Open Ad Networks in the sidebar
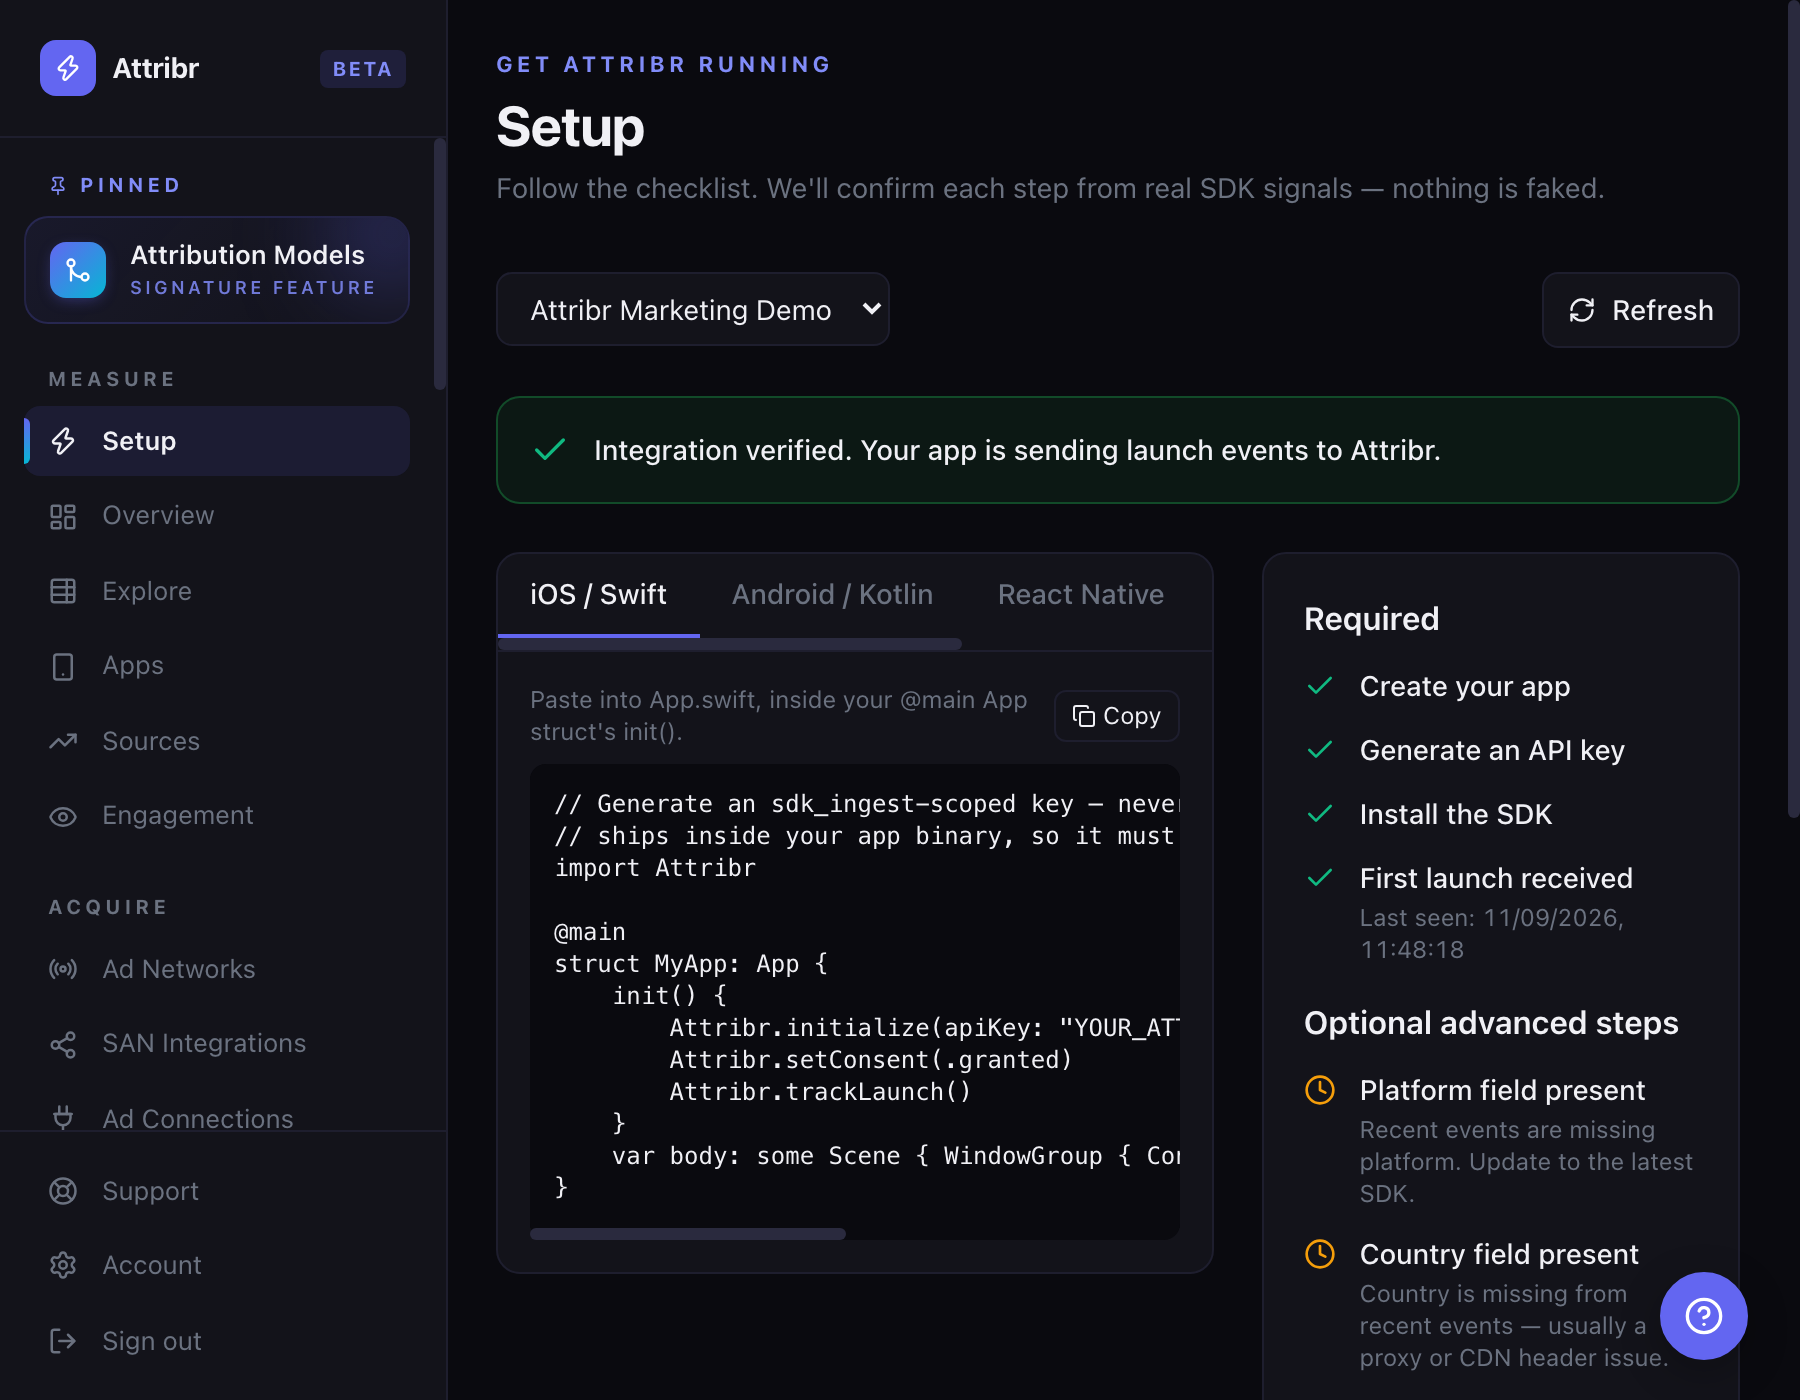Image resolution: width=1800 pixels, height=1400 pixels. point(217,969)
